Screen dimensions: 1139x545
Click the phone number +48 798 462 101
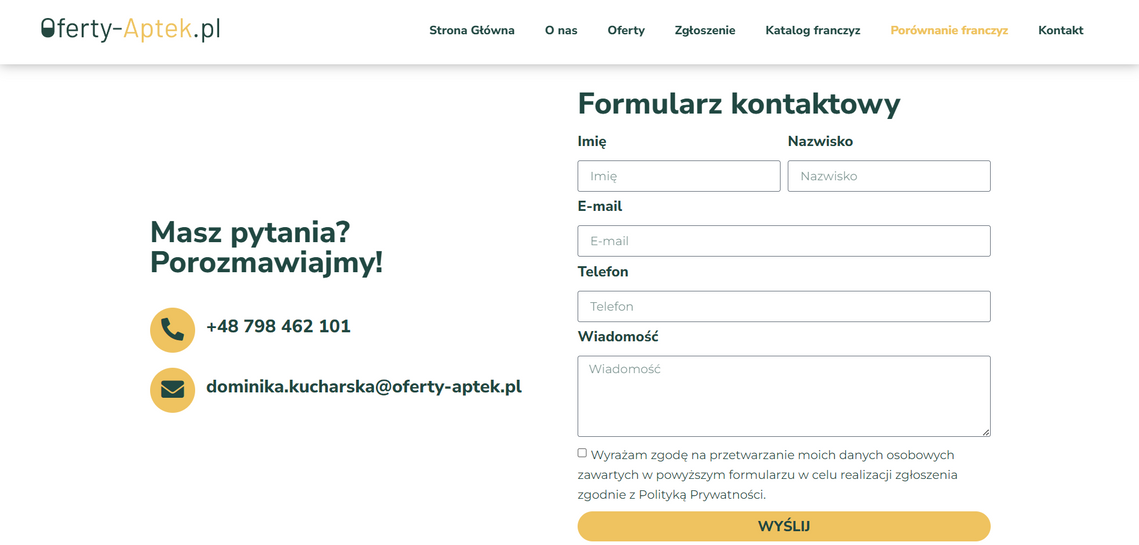click(x=278, y=327)
